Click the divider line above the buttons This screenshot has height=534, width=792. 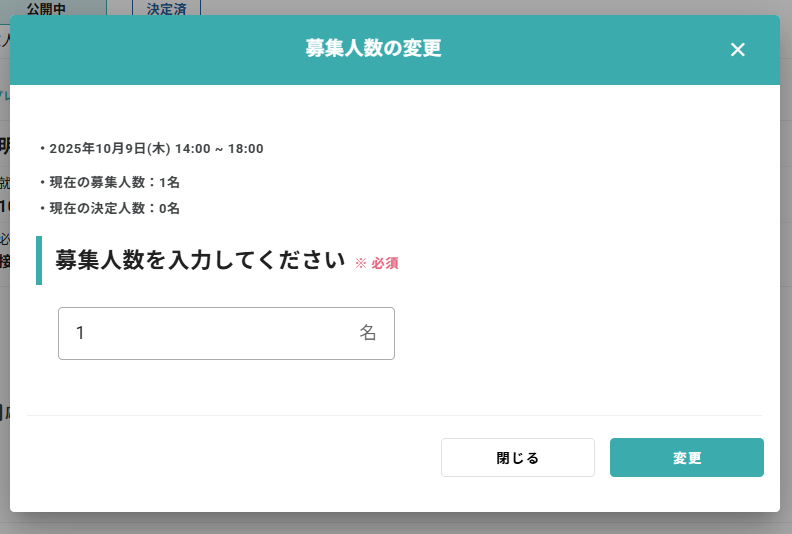click(x=394, y=415)
